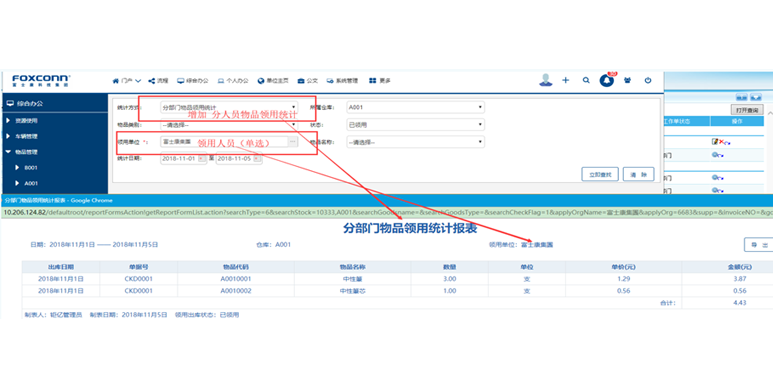The width and height of the screenshot is (773, 388).
Task: Click the start date field 2018-11-01
Action: (183, 159)
